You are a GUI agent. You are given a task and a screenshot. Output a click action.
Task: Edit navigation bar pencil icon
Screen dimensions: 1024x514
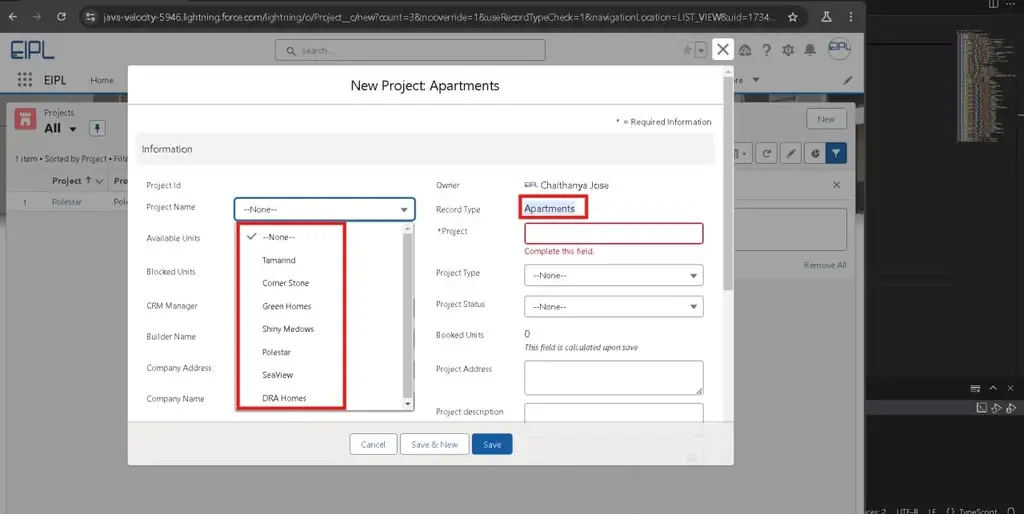pyautogui.click(x=848, y=80)
